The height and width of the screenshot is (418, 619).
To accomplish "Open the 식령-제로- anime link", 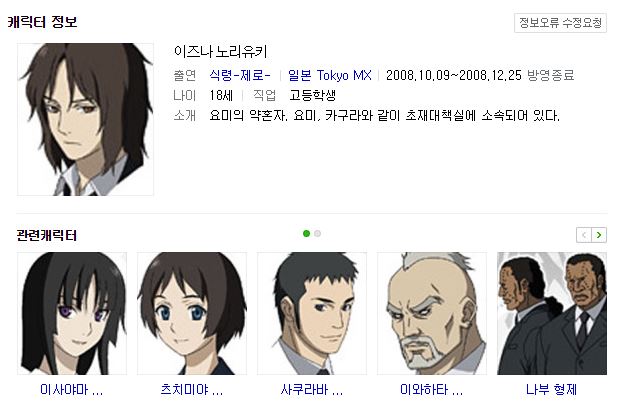I will [240, 75].
